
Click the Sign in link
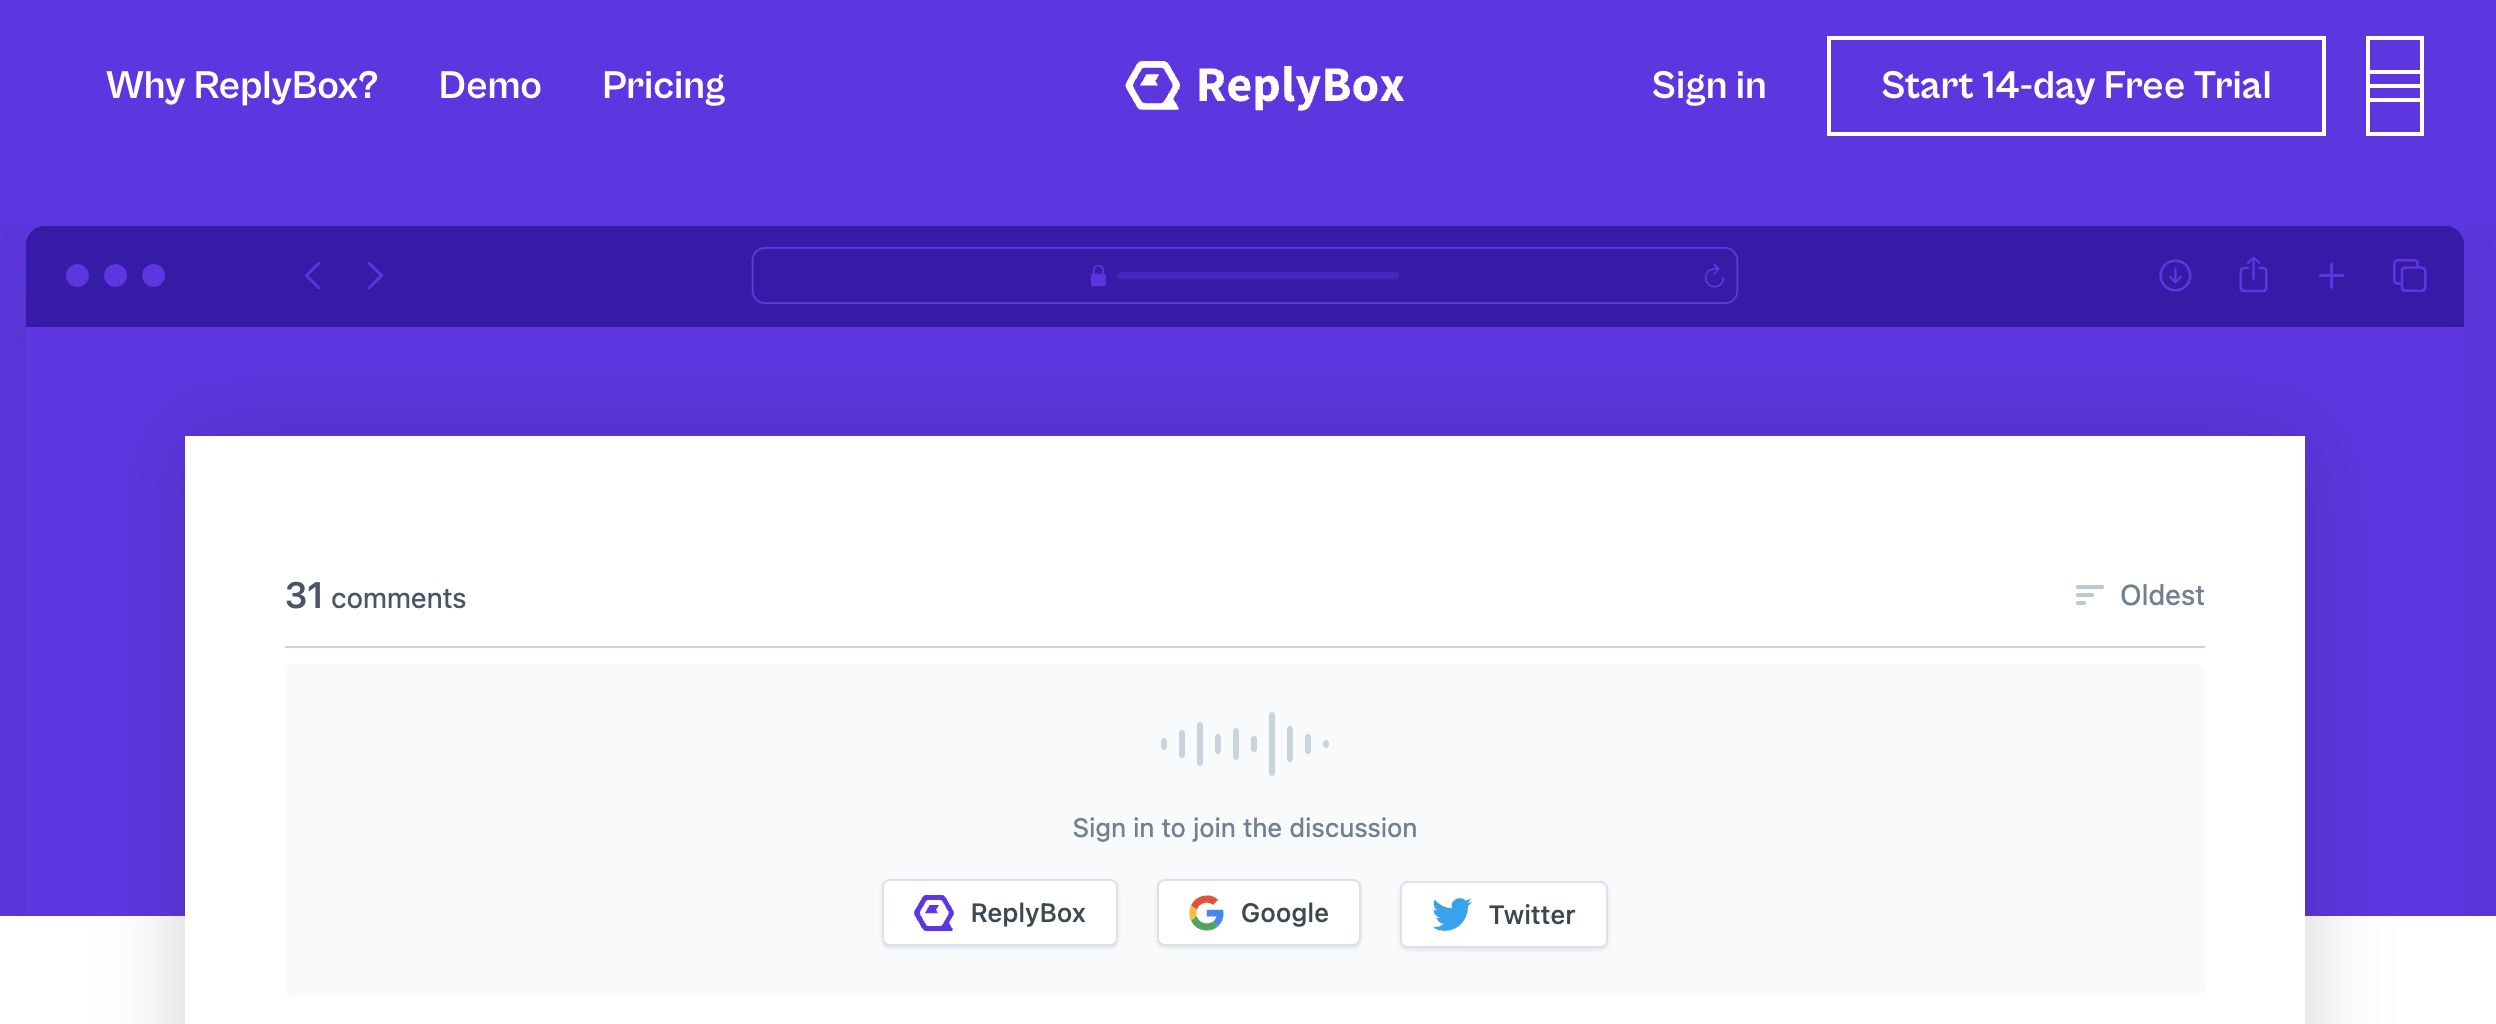click(1709, 86)
